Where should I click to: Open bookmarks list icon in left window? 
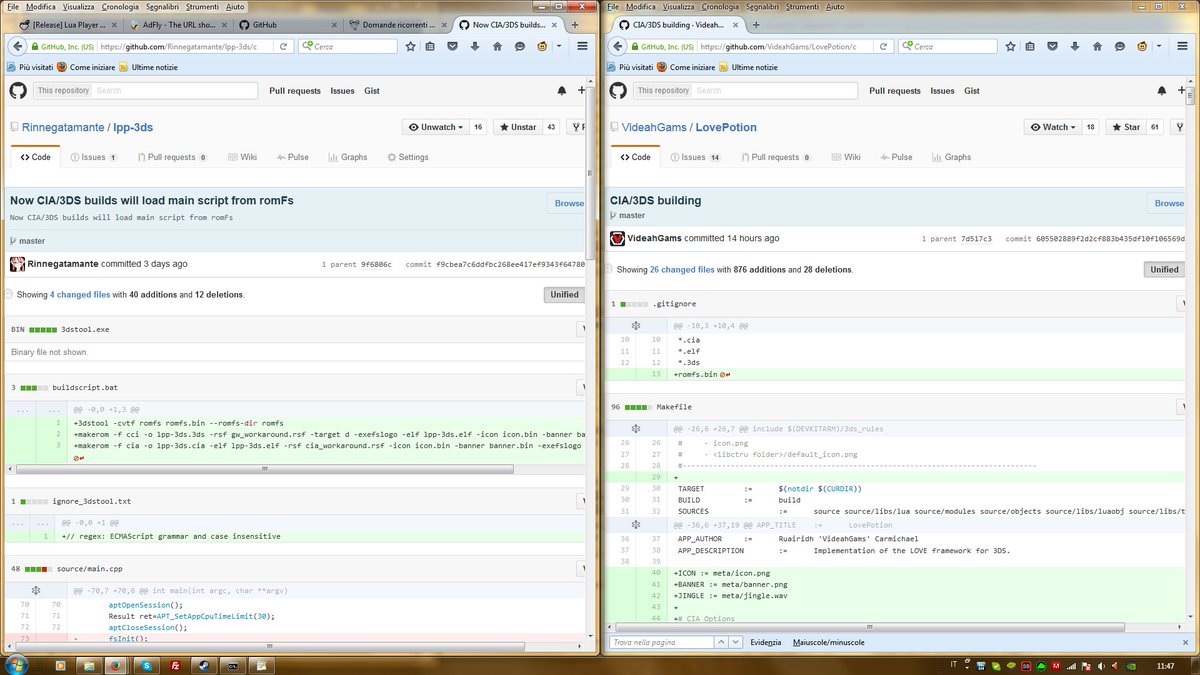(x=430, y=46)
